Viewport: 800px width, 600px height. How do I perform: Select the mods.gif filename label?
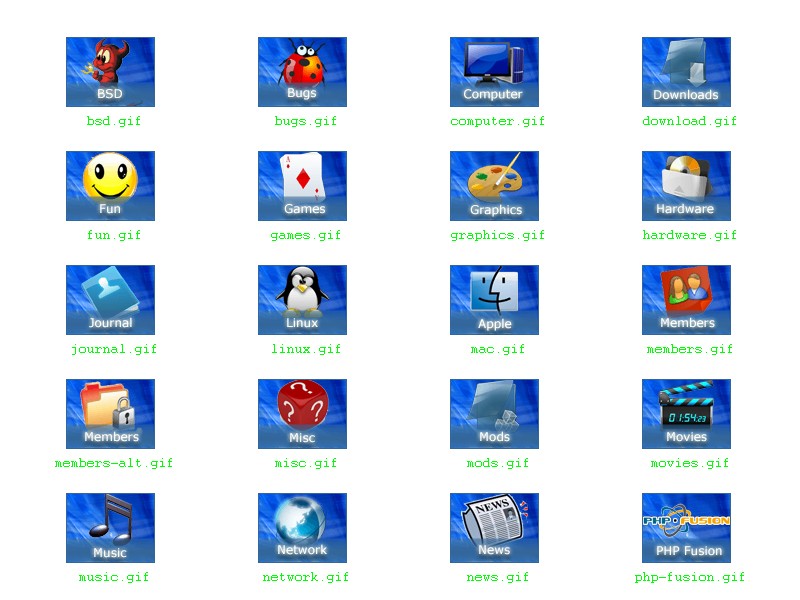(497, 463)
